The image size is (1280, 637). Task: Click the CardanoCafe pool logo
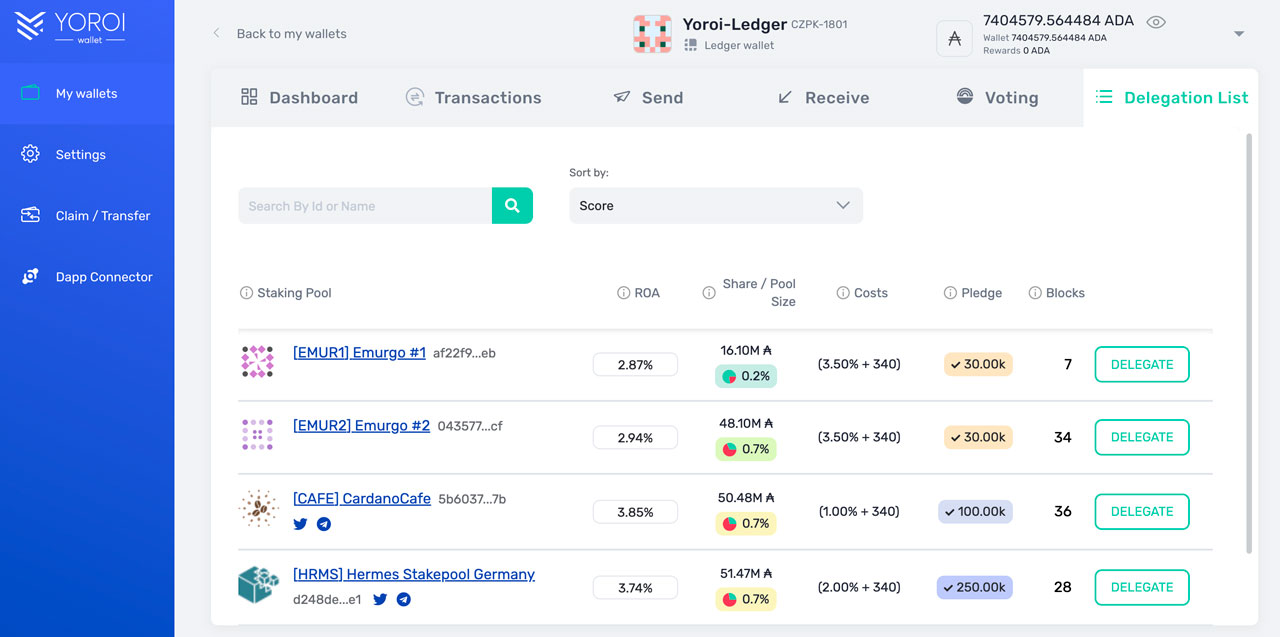pos(258,509)
